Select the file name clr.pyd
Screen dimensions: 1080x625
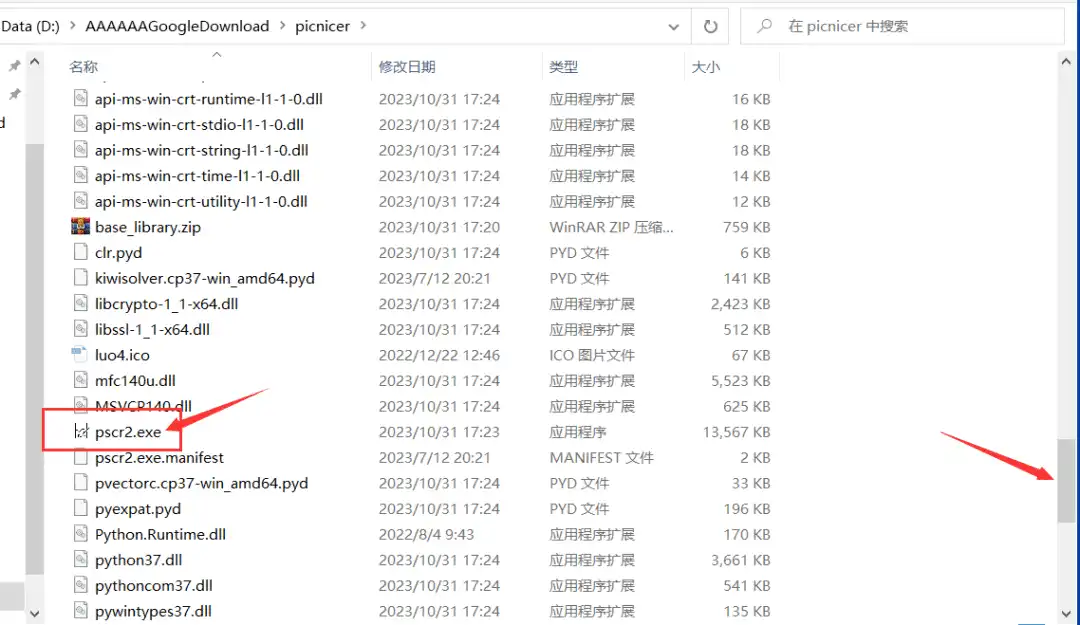pos(118,253)
